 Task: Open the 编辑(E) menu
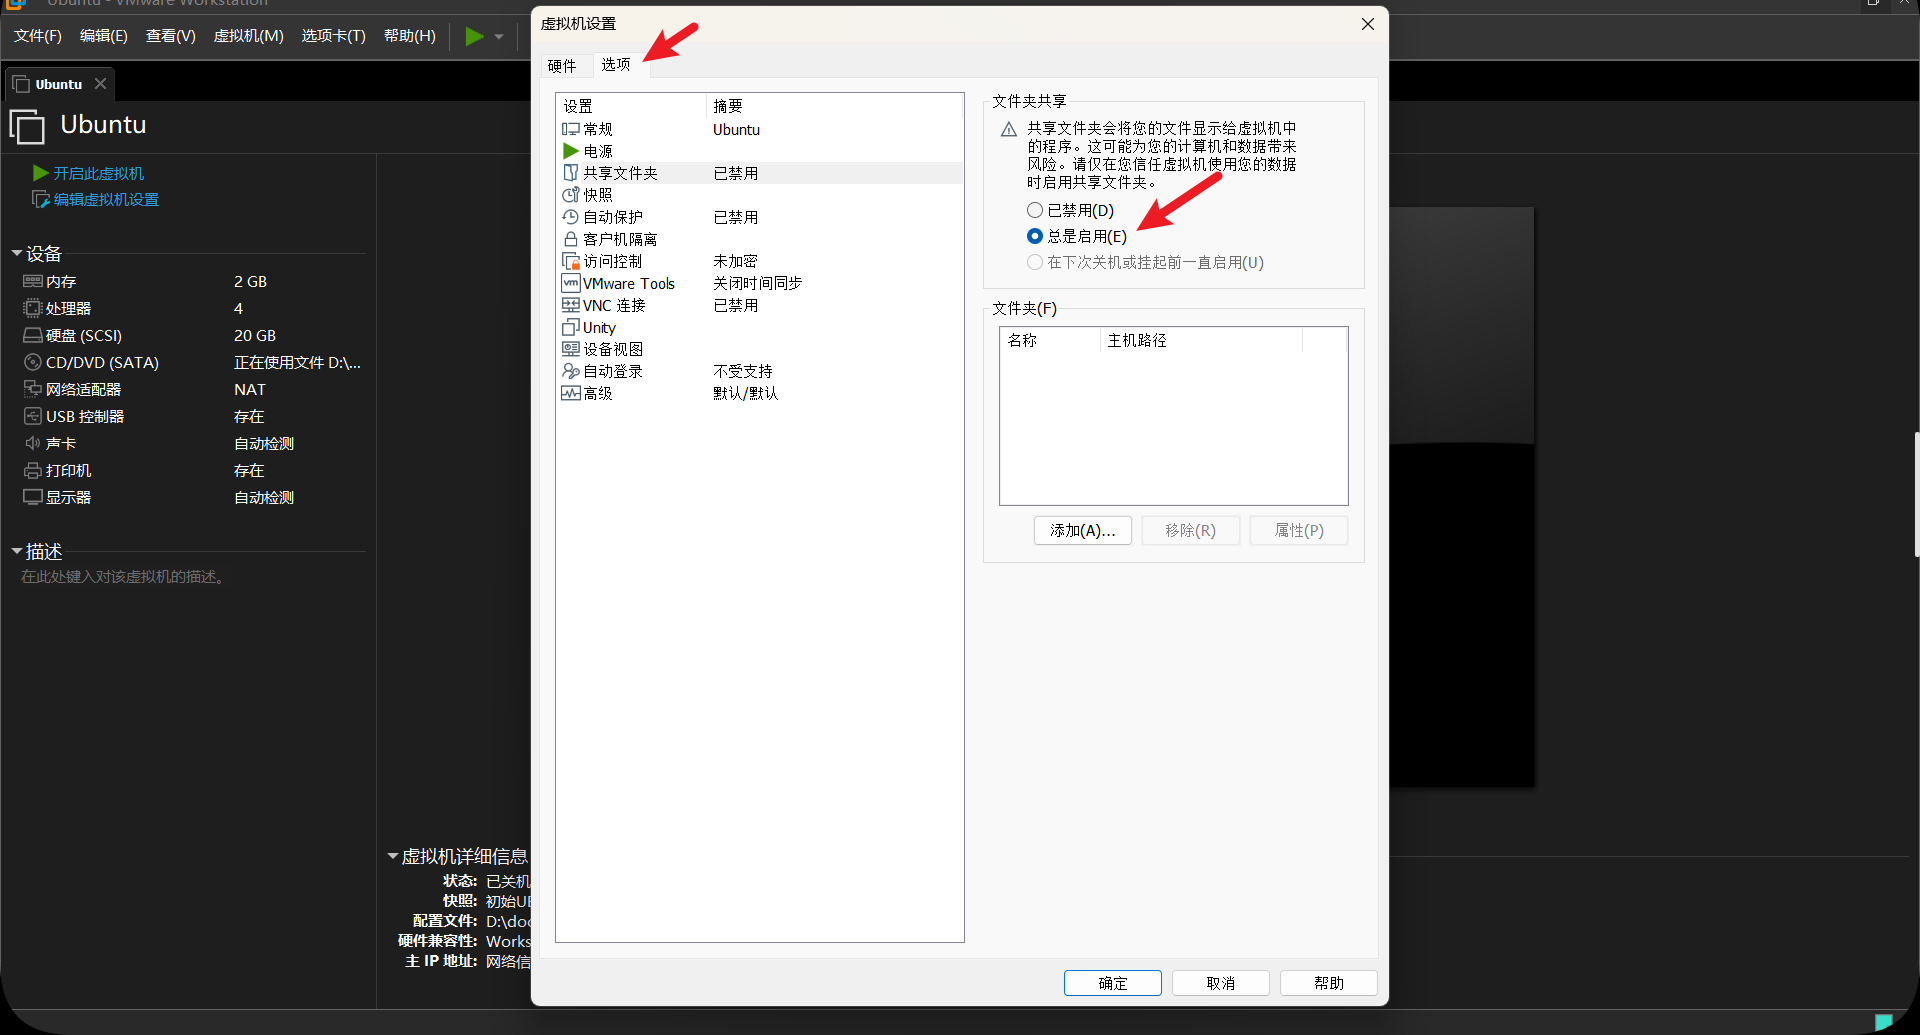click(x=104, y=36)
